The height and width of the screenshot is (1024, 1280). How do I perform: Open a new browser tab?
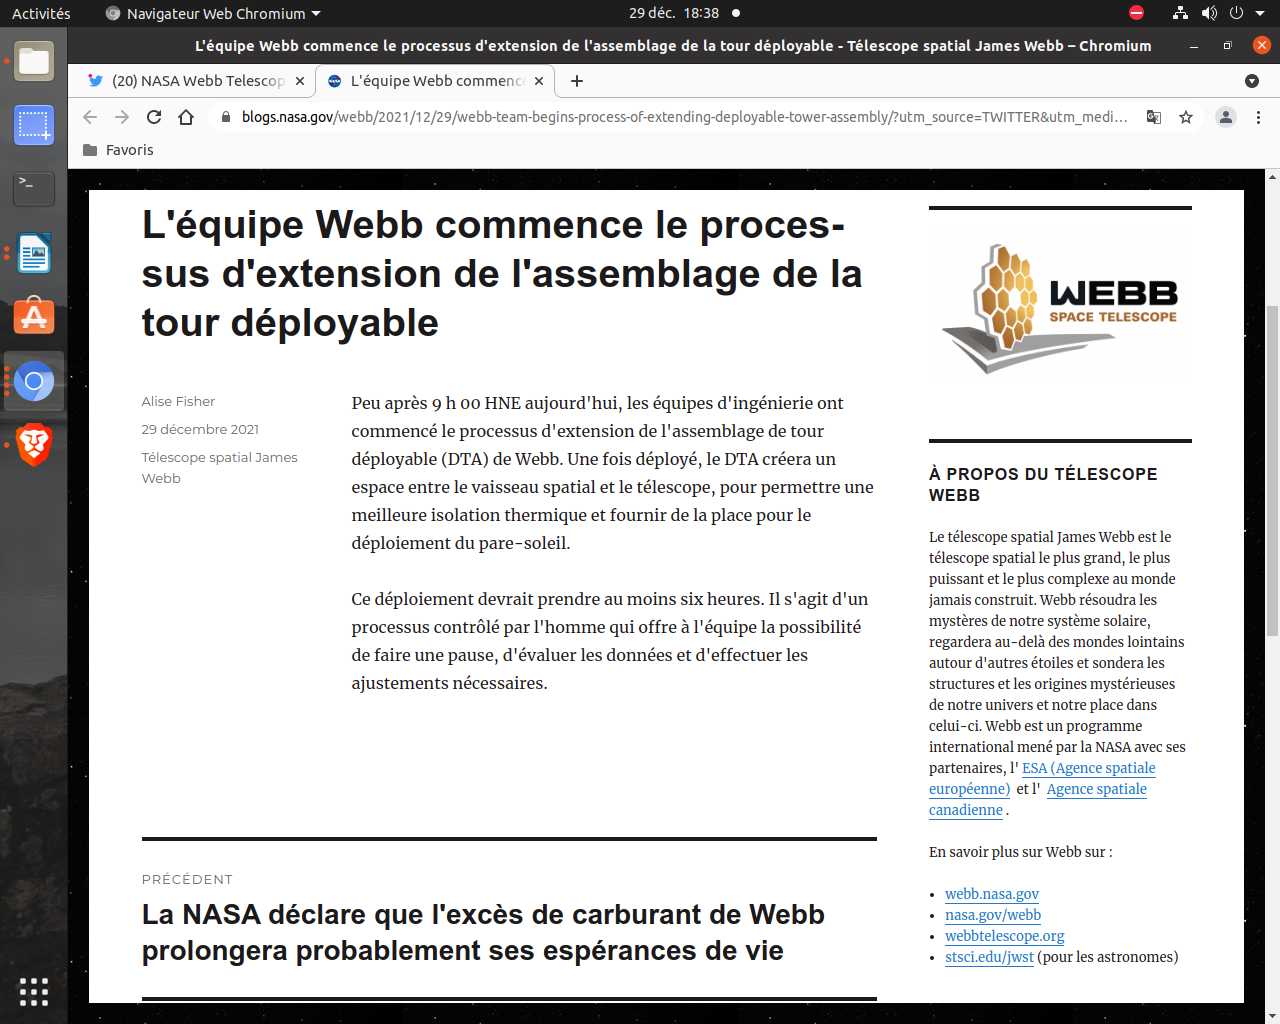tap(577, 81)
